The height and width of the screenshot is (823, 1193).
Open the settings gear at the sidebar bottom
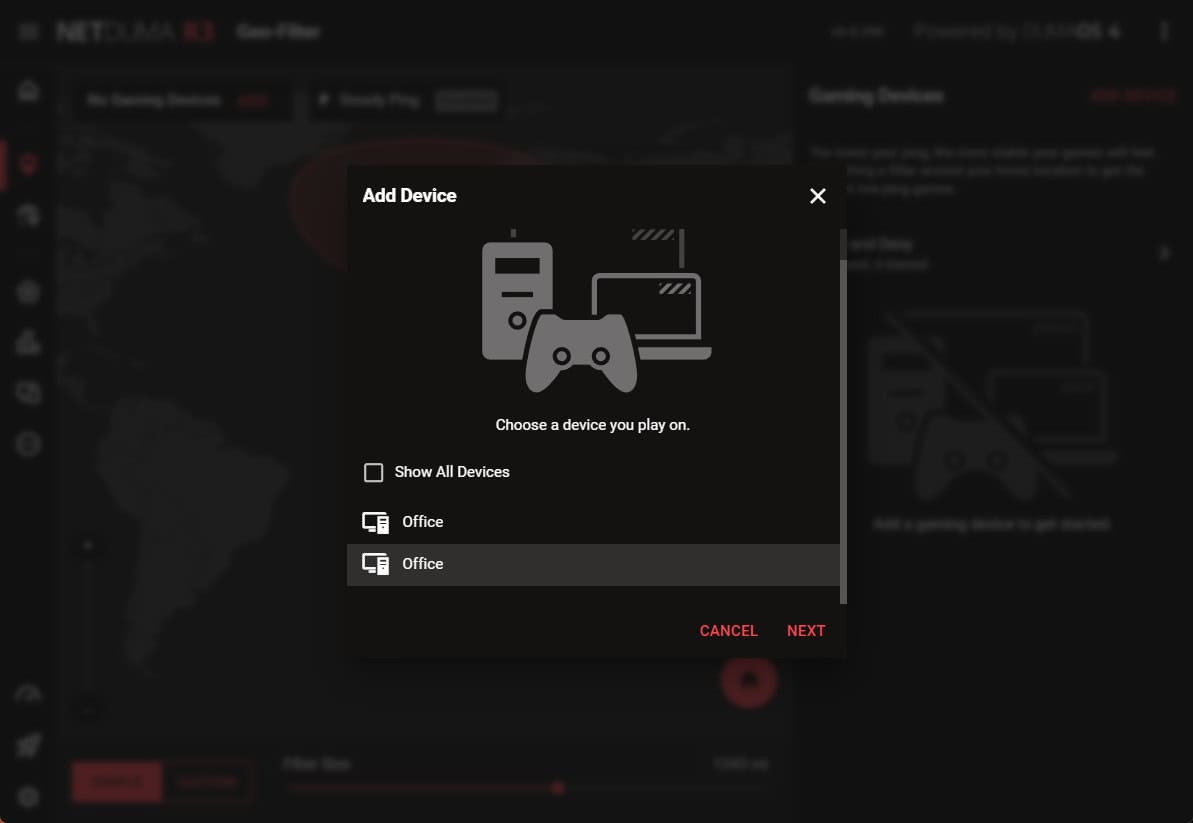point(28,796)
